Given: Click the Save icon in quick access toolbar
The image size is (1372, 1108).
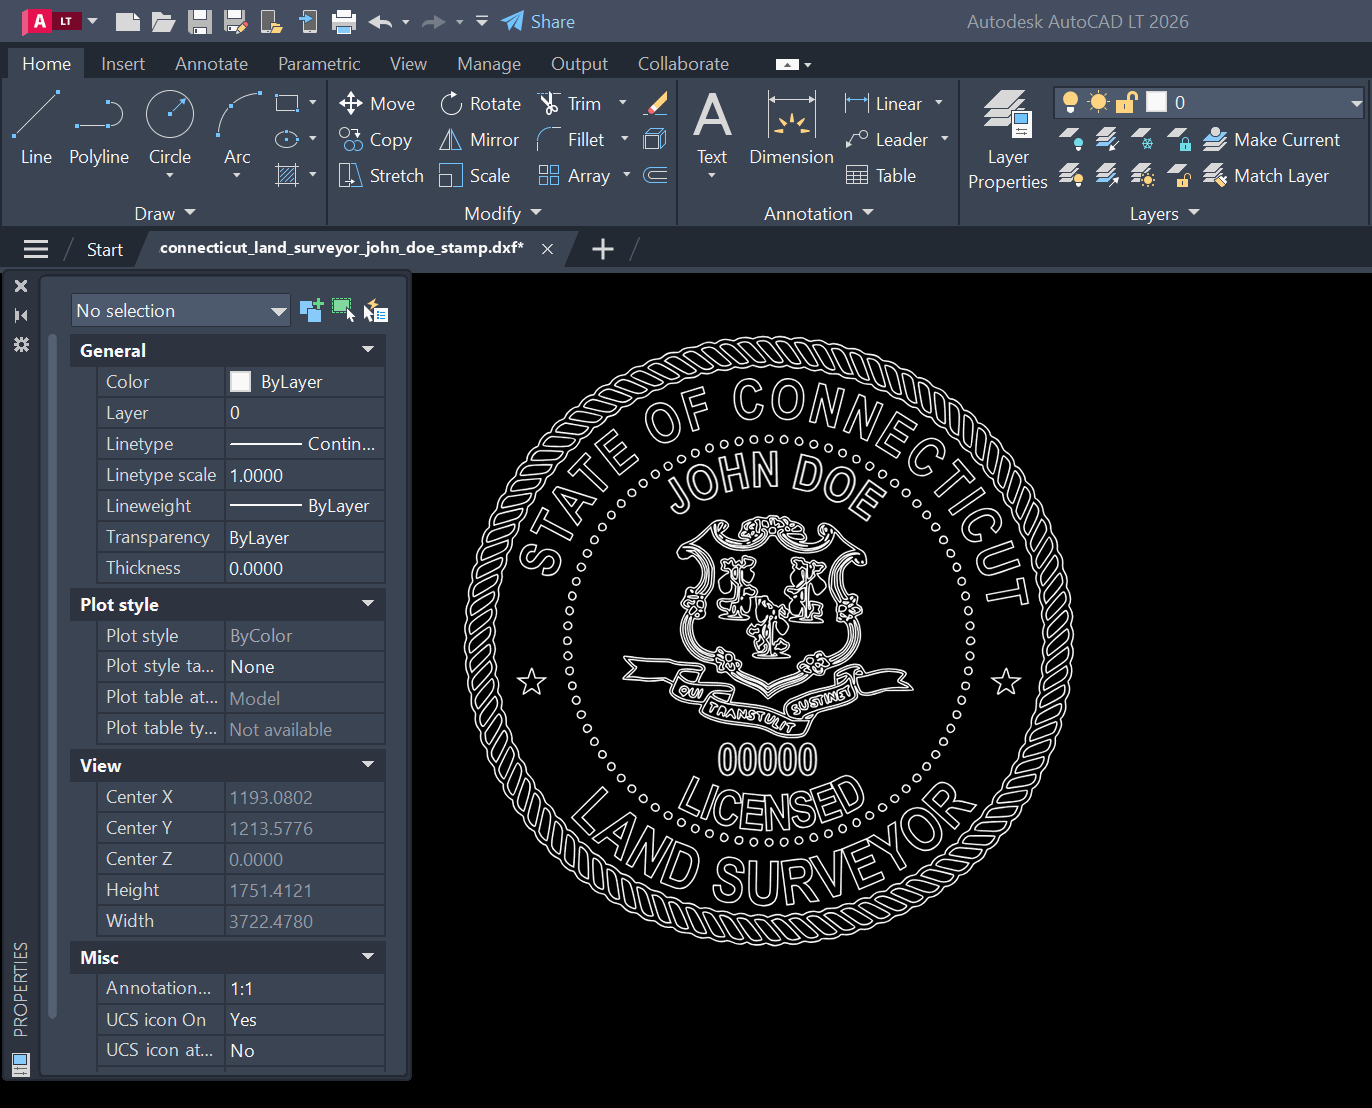Looking at the screenshot, I should [x=199, y=21].
